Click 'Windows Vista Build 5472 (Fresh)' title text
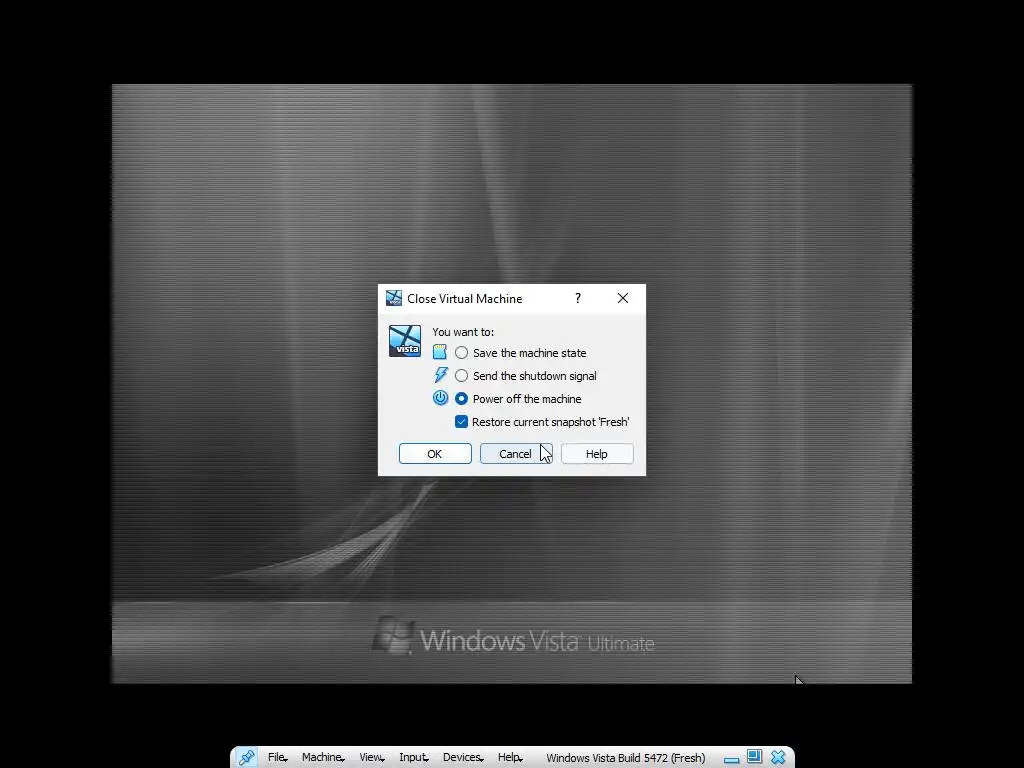The height and width of the screenshot is (768, 1024). (626, 758)
